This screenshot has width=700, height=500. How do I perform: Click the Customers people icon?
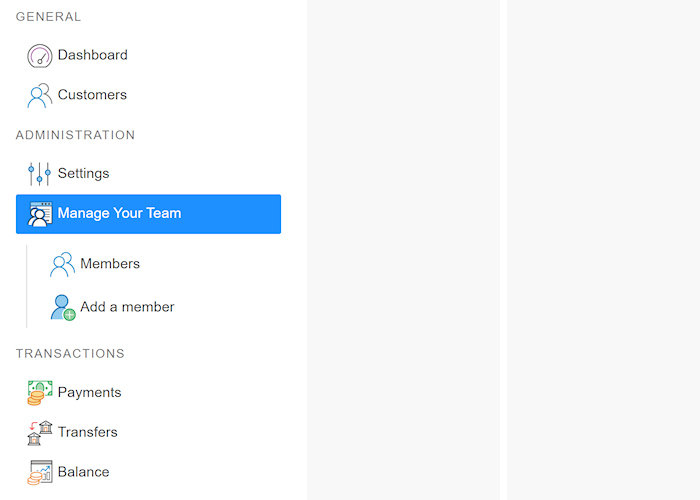coord(40,96)
